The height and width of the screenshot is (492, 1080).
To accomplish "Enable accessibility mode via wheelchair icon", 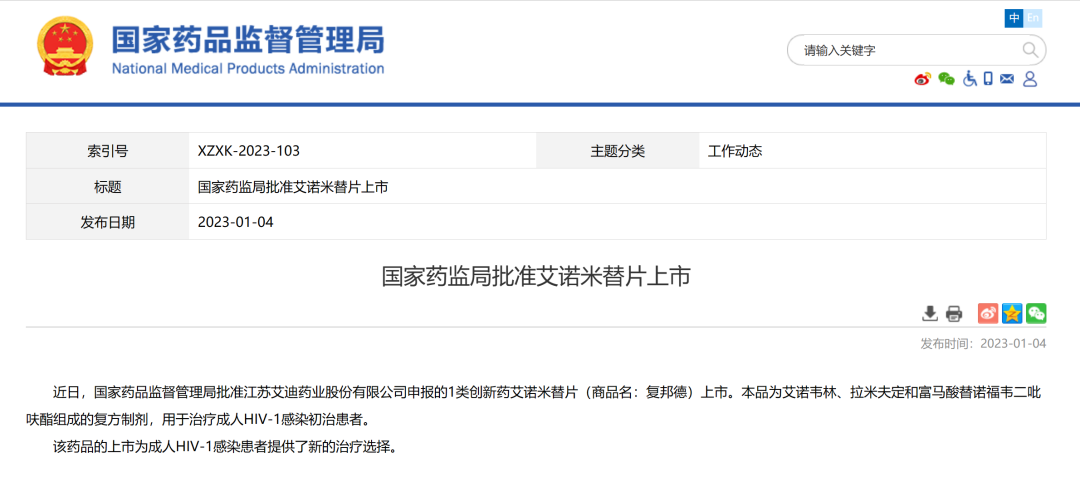I will [x=969, y=79].
